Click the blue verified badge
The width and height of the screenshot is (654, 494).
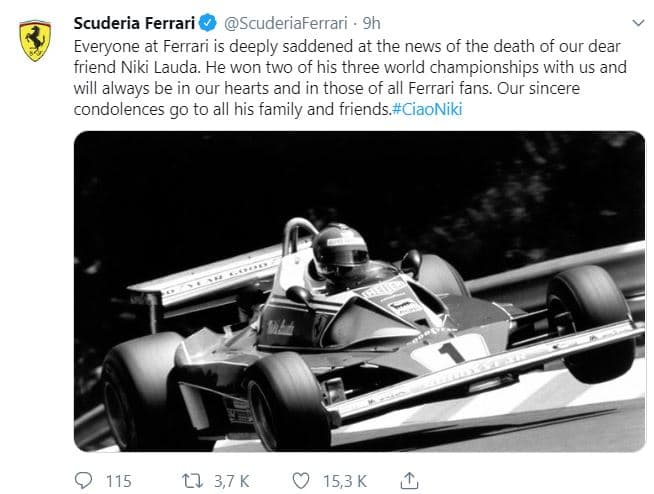click(x=217, y=22)
